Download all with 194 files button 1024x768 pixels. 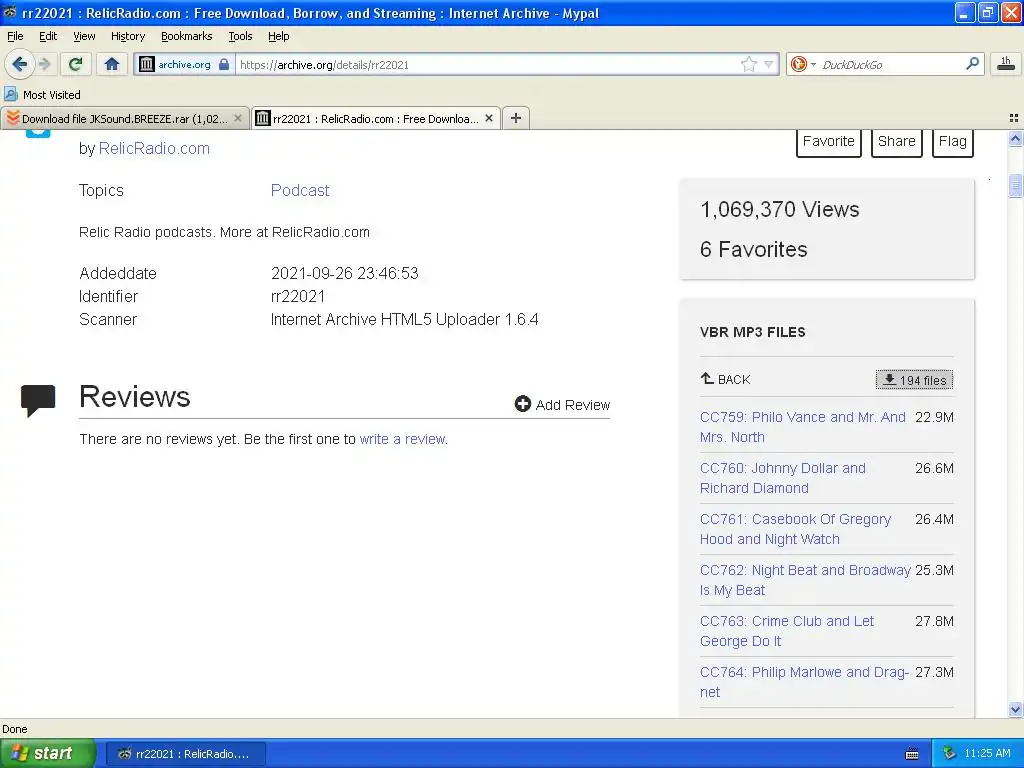(x=914, y=379)
